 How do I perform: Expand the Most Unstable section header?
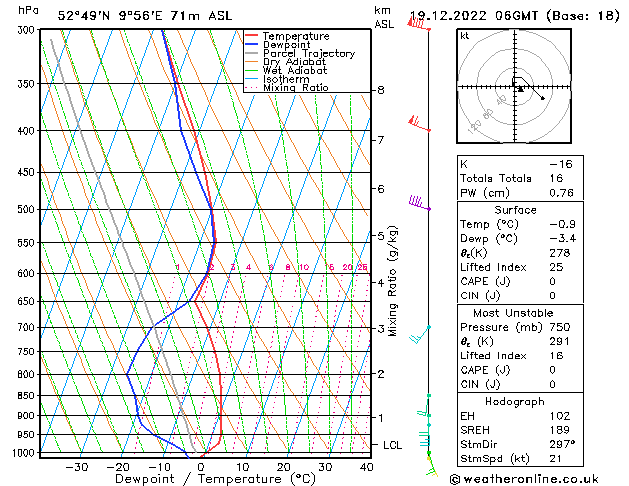[515, 313]
